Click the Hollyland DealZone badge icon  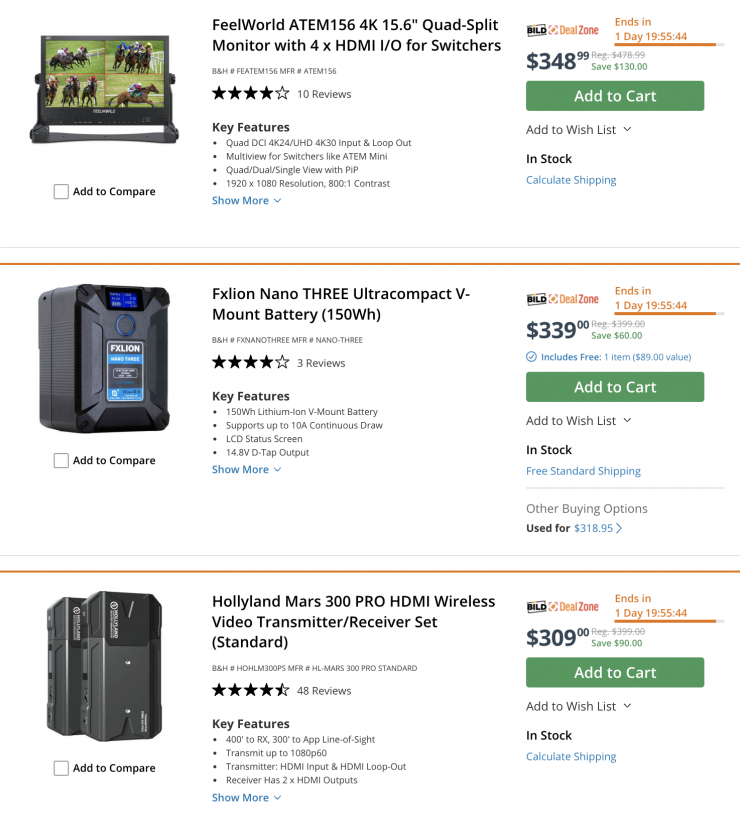(562, 606)
